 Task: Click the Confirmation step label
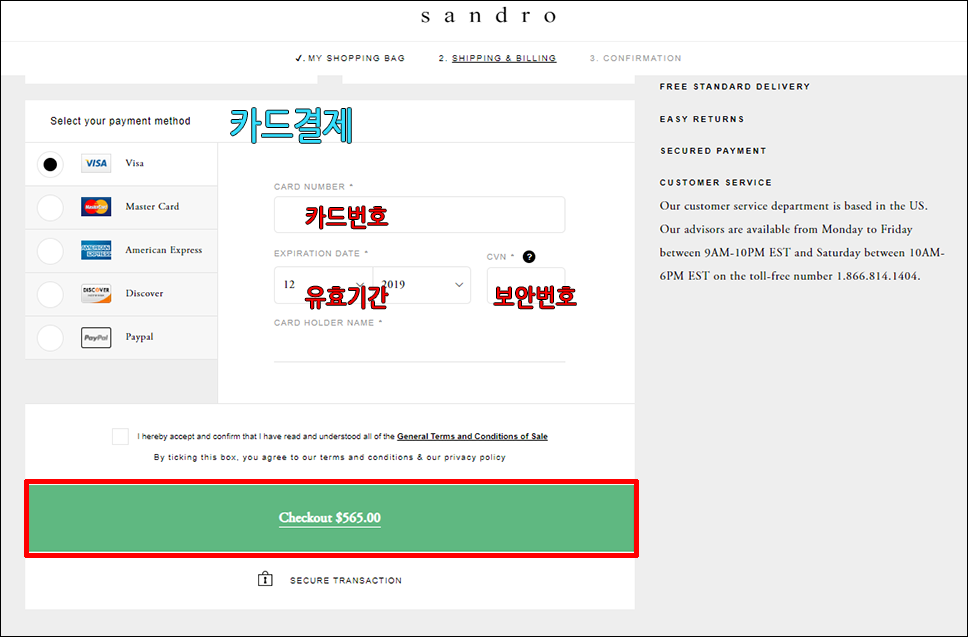click(x=635, y=58)
